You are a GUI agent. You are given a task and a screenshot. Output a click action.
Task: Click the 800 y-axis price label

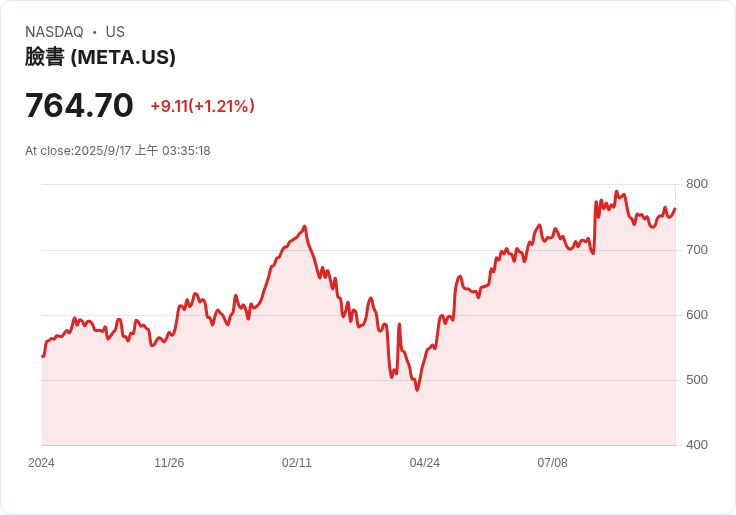click(697, 184)
